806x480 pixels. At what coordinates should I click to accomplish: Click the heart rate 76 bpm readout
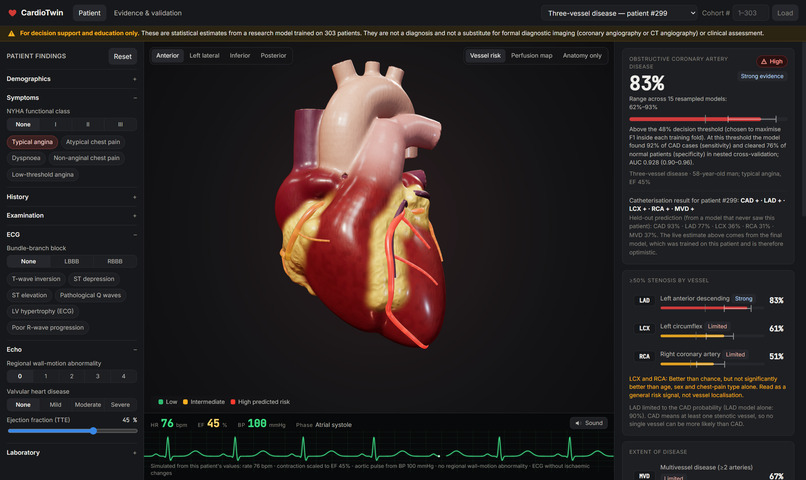coord(169,423)
